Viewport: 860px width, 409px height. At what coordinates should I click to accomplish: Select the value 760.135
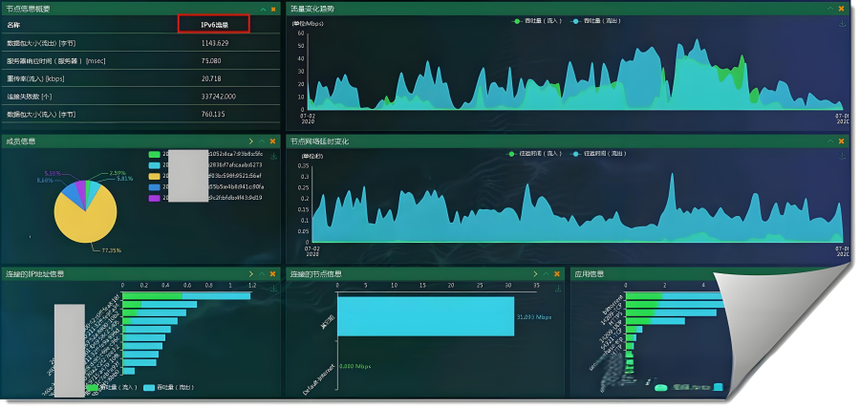tap(213, 114)
